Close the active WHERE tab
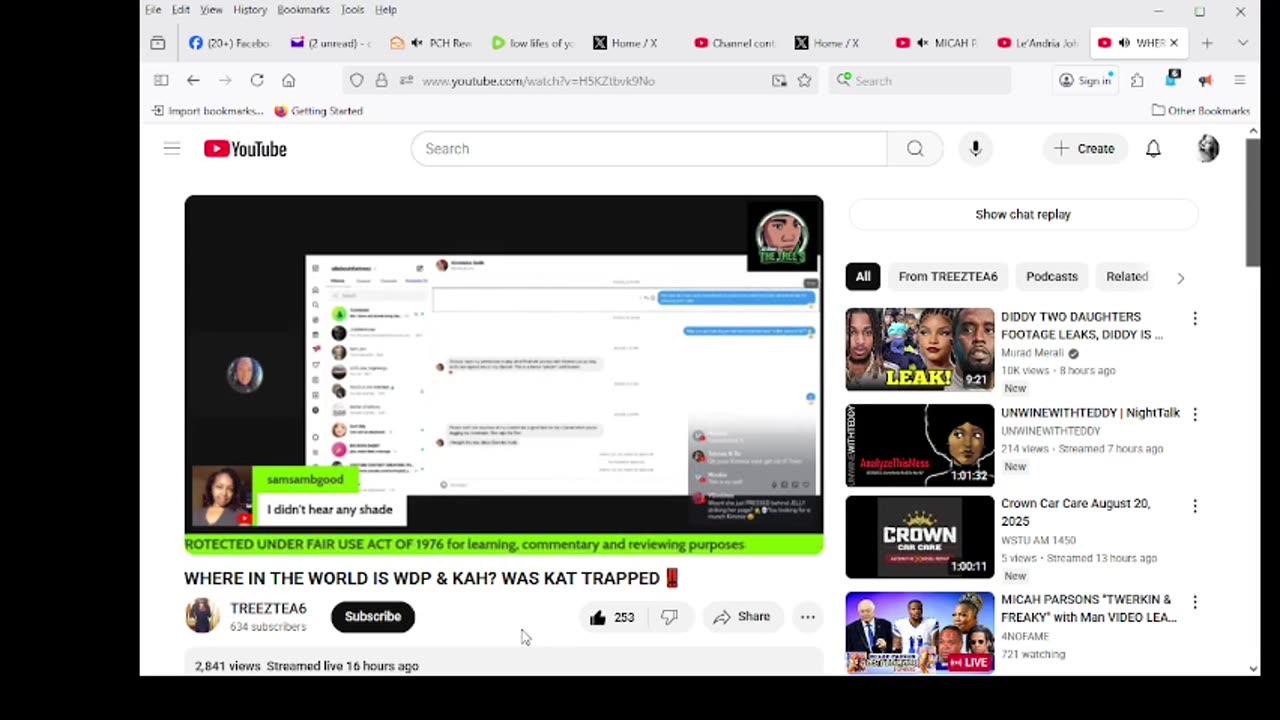 coord(1174,43)
